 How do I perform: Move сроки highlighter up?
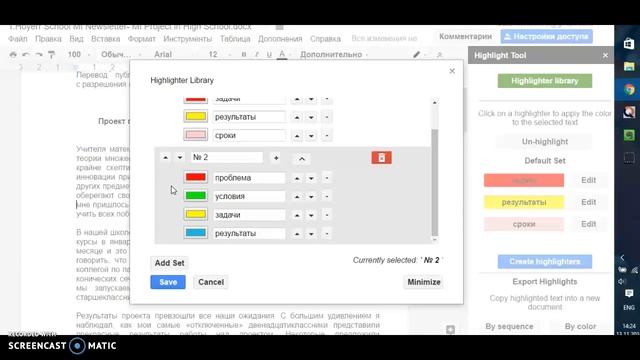click(x=297, y=136)
